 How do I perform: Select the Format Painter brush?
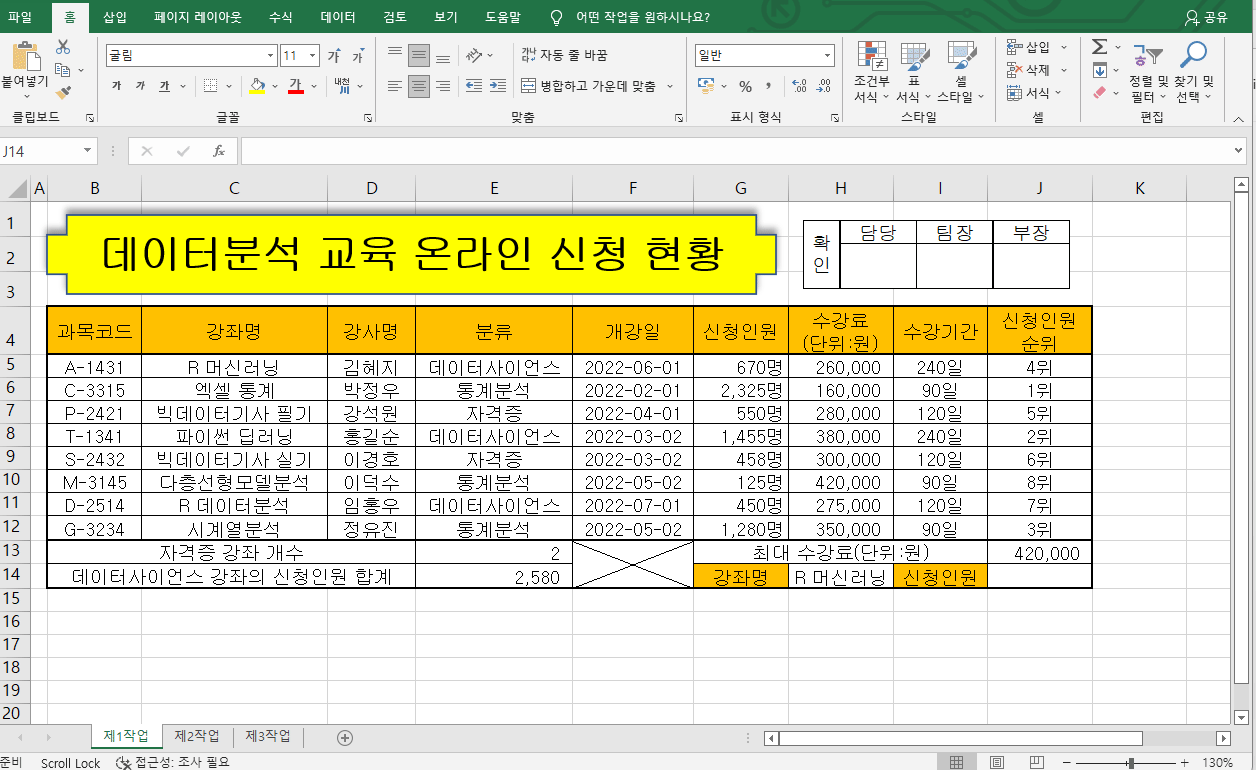(x=63, y=93)
